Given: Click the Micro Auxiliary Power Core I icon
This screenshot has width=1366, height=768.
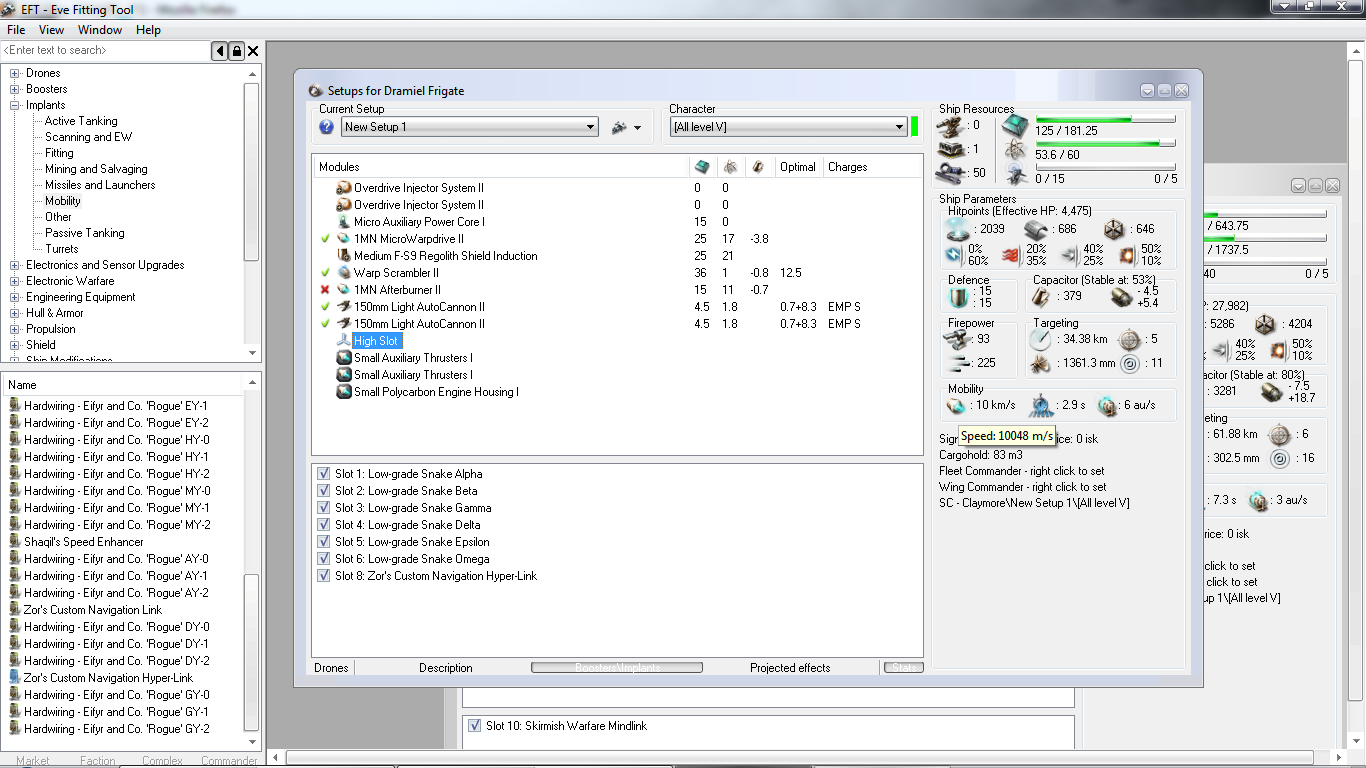Looking at the screenshot, I should click(344, 222).
